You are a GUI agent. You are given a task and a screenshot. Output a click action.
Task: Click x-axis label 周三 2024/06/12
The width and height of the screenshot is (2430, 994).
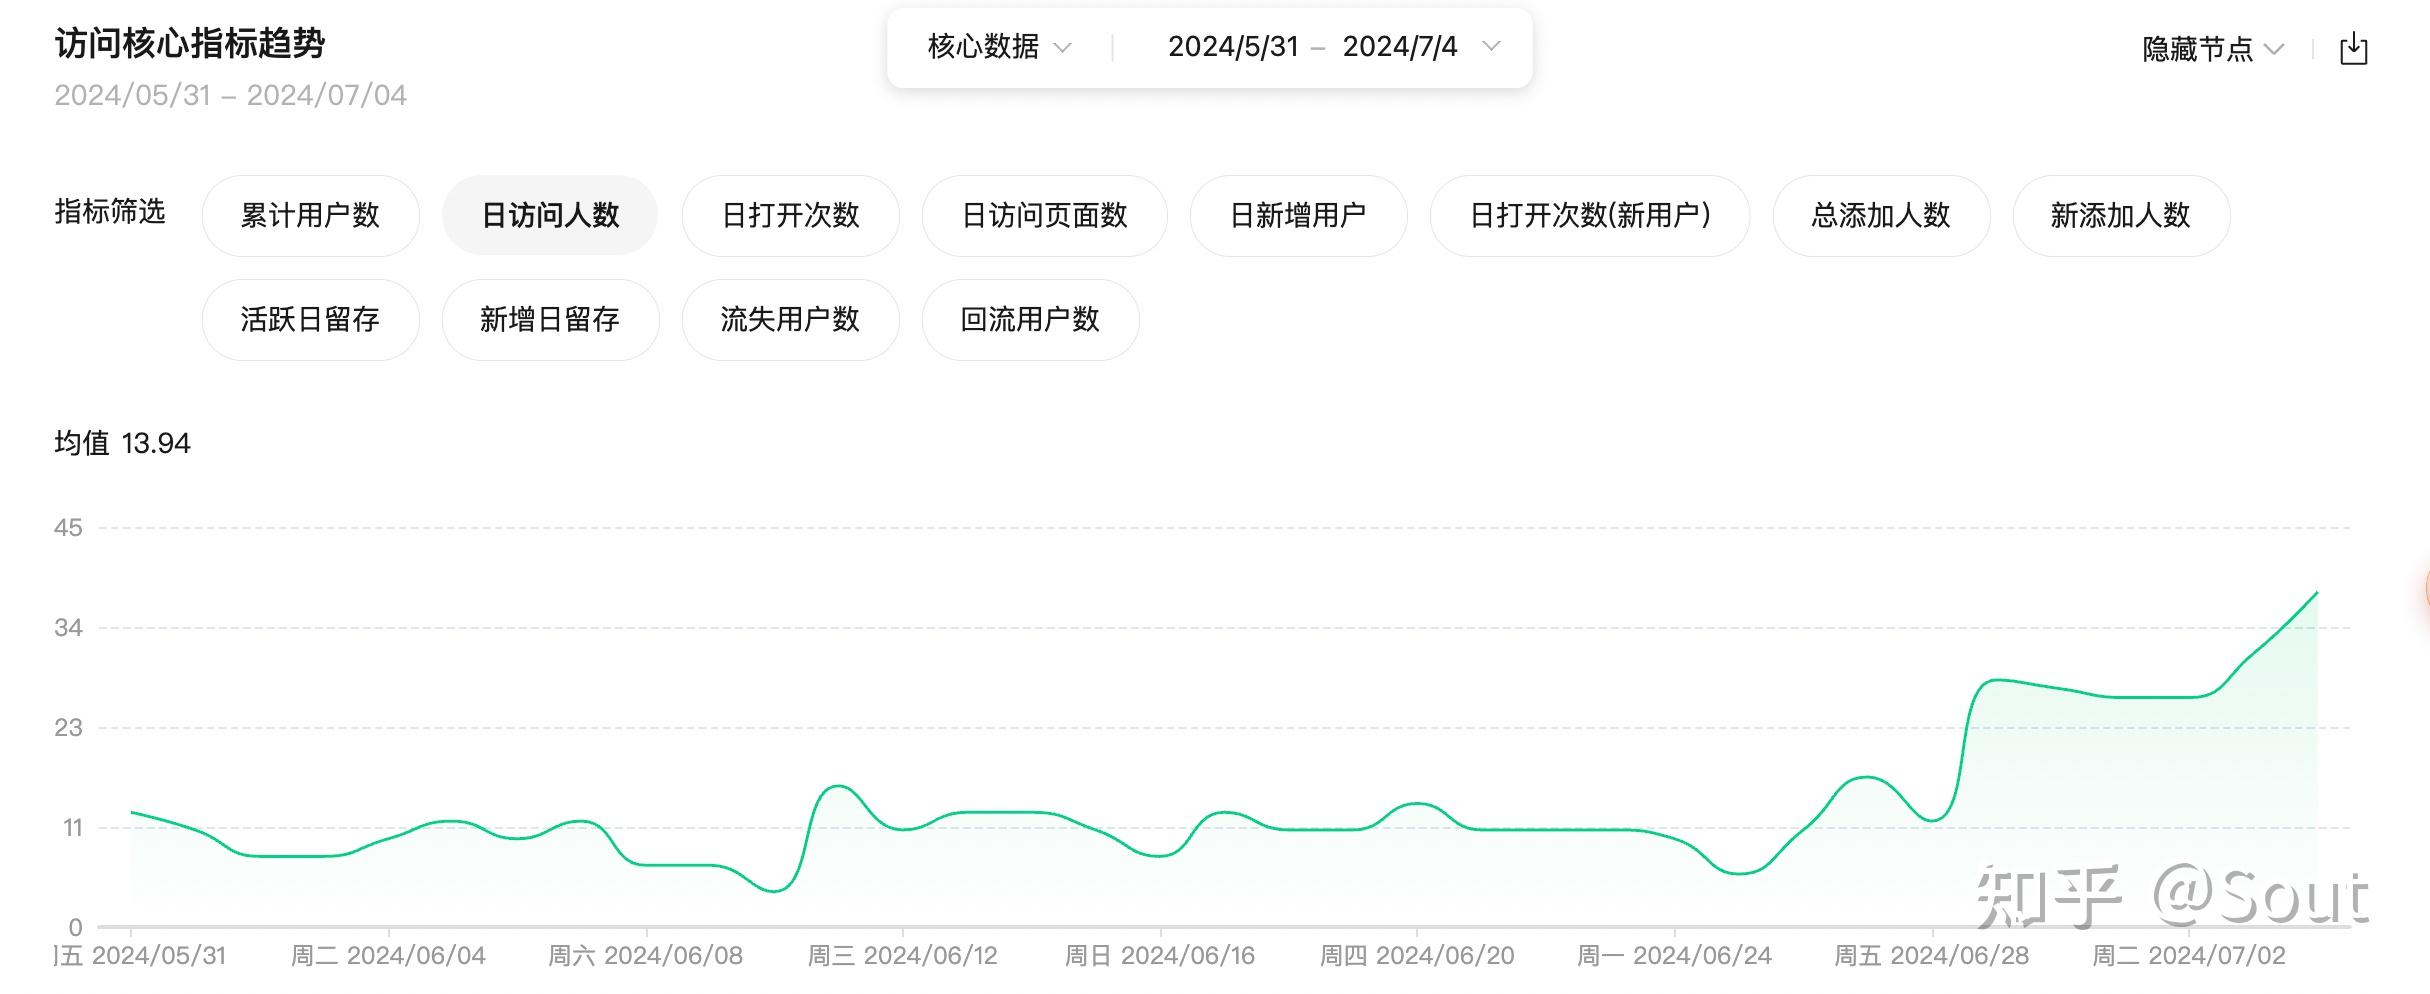pos(902,956)
